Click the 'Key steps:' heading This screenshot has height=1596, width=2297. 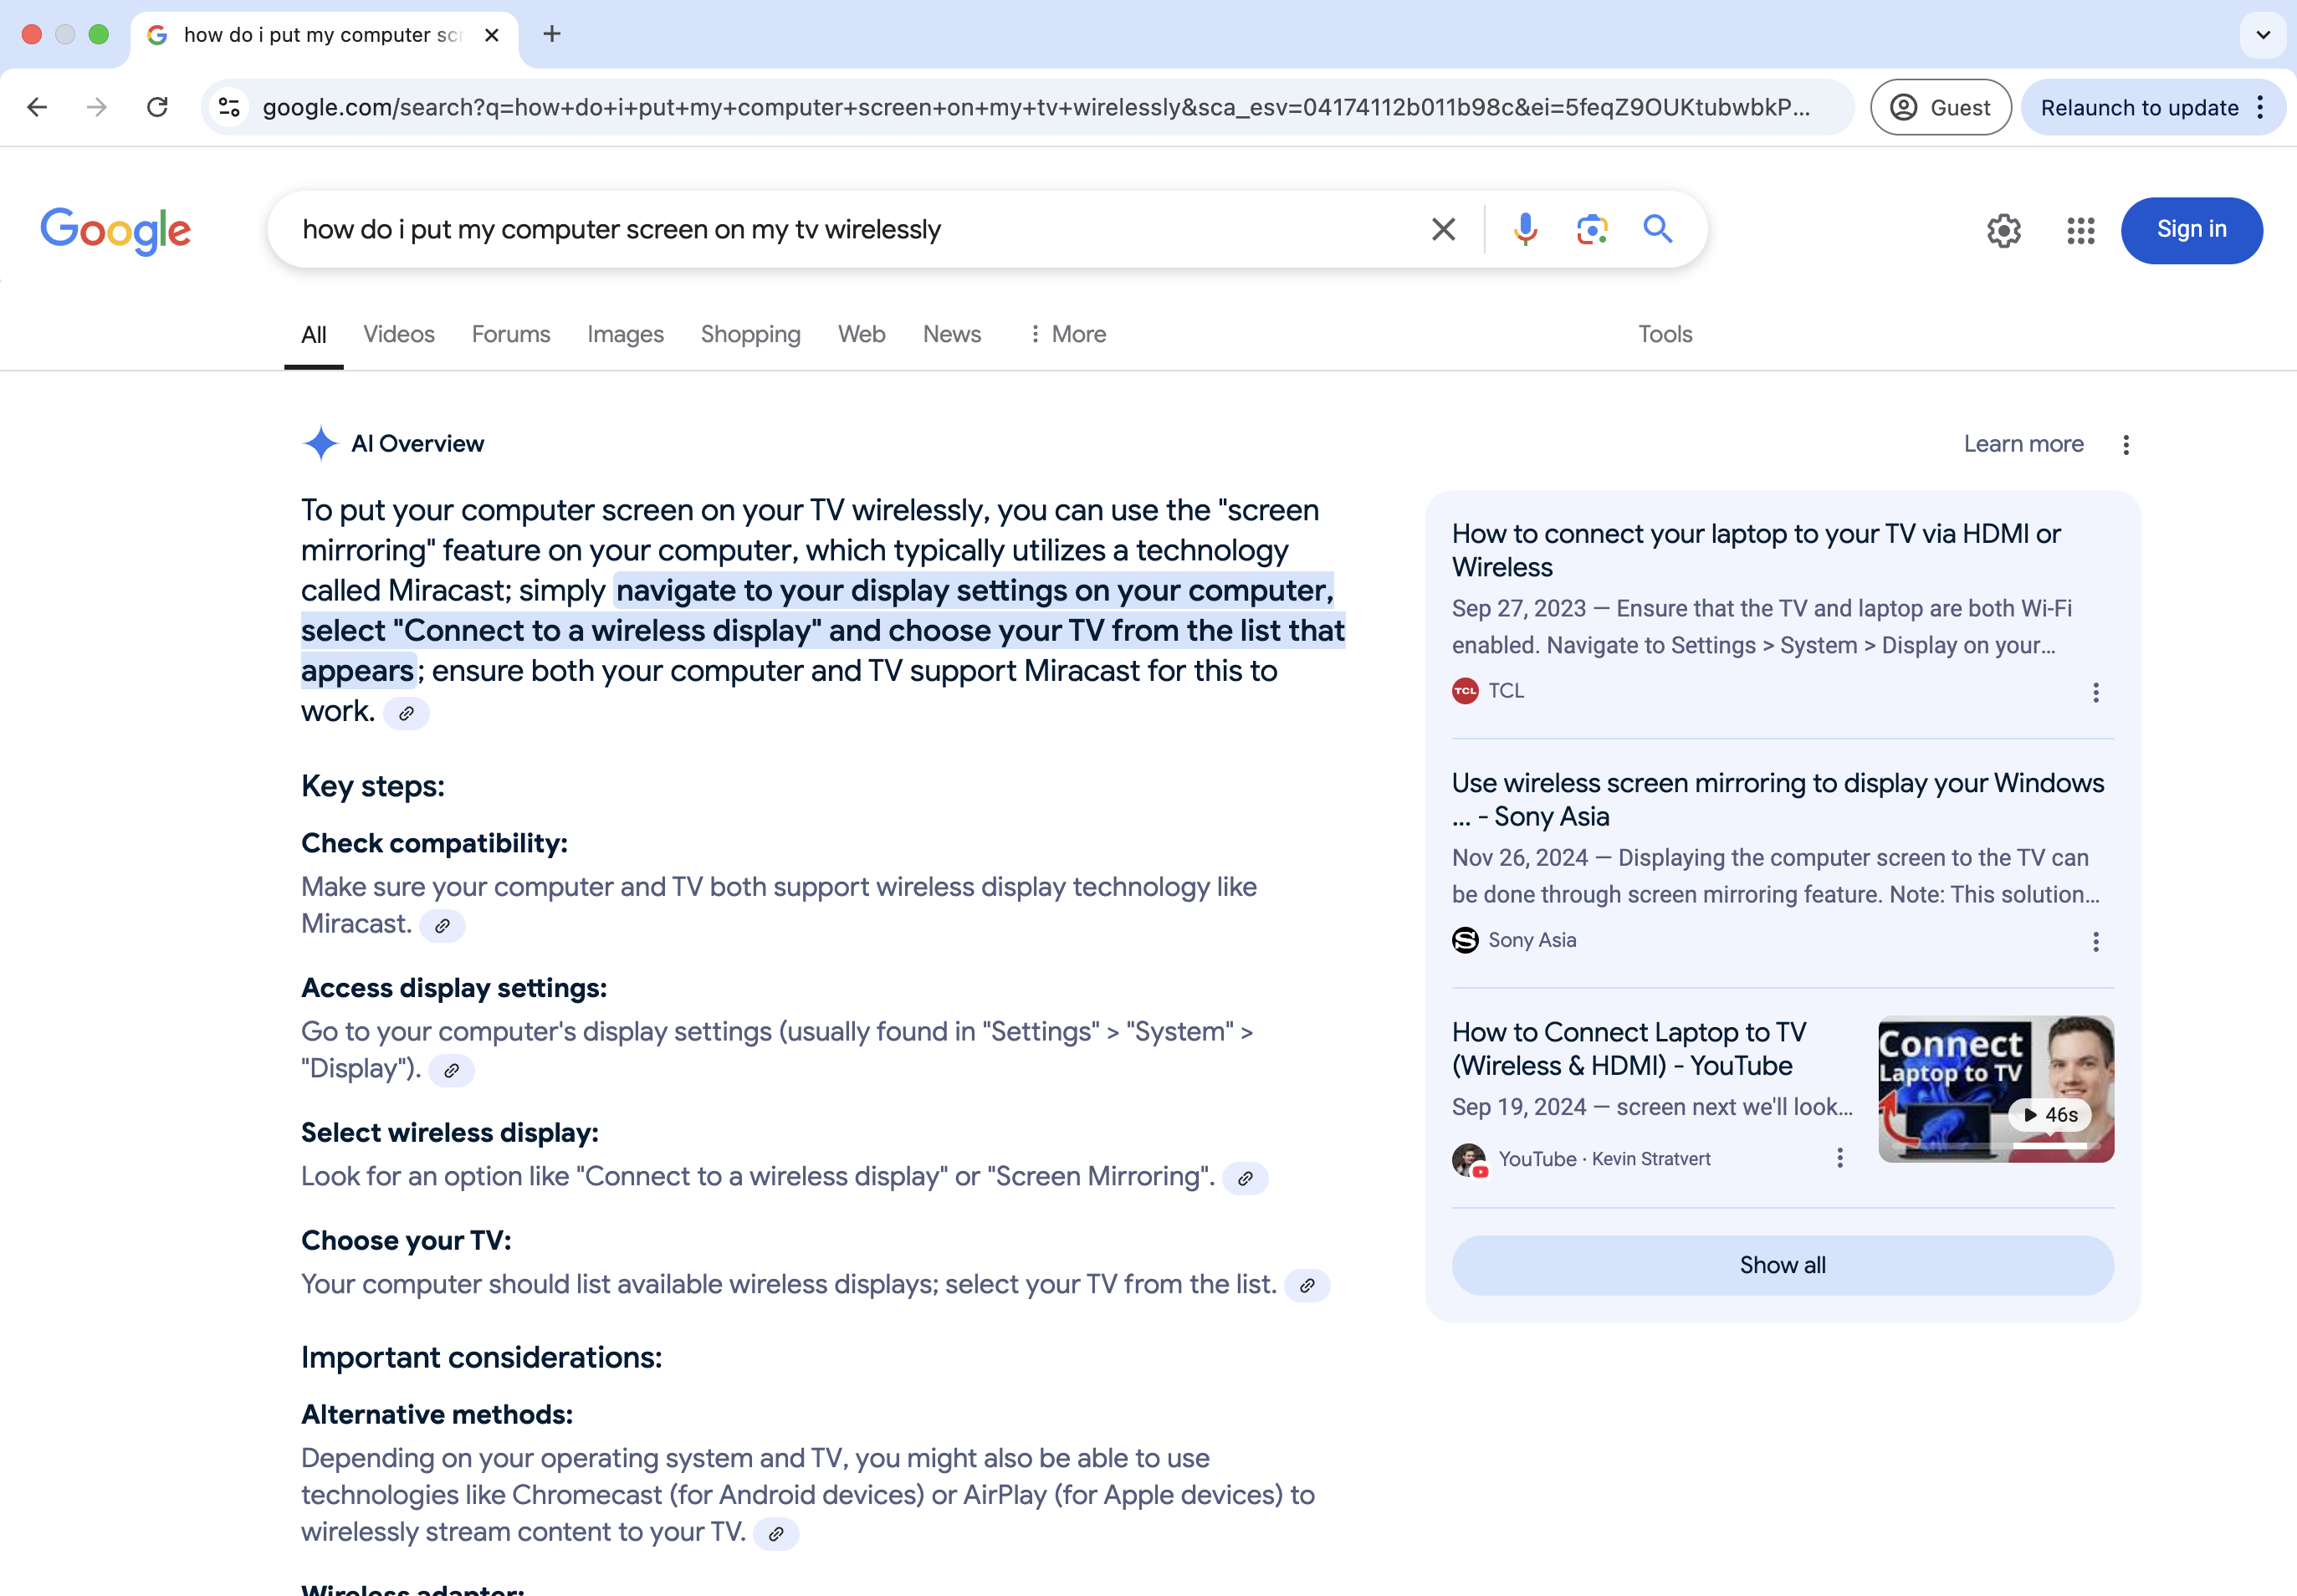tap(373, 786)
